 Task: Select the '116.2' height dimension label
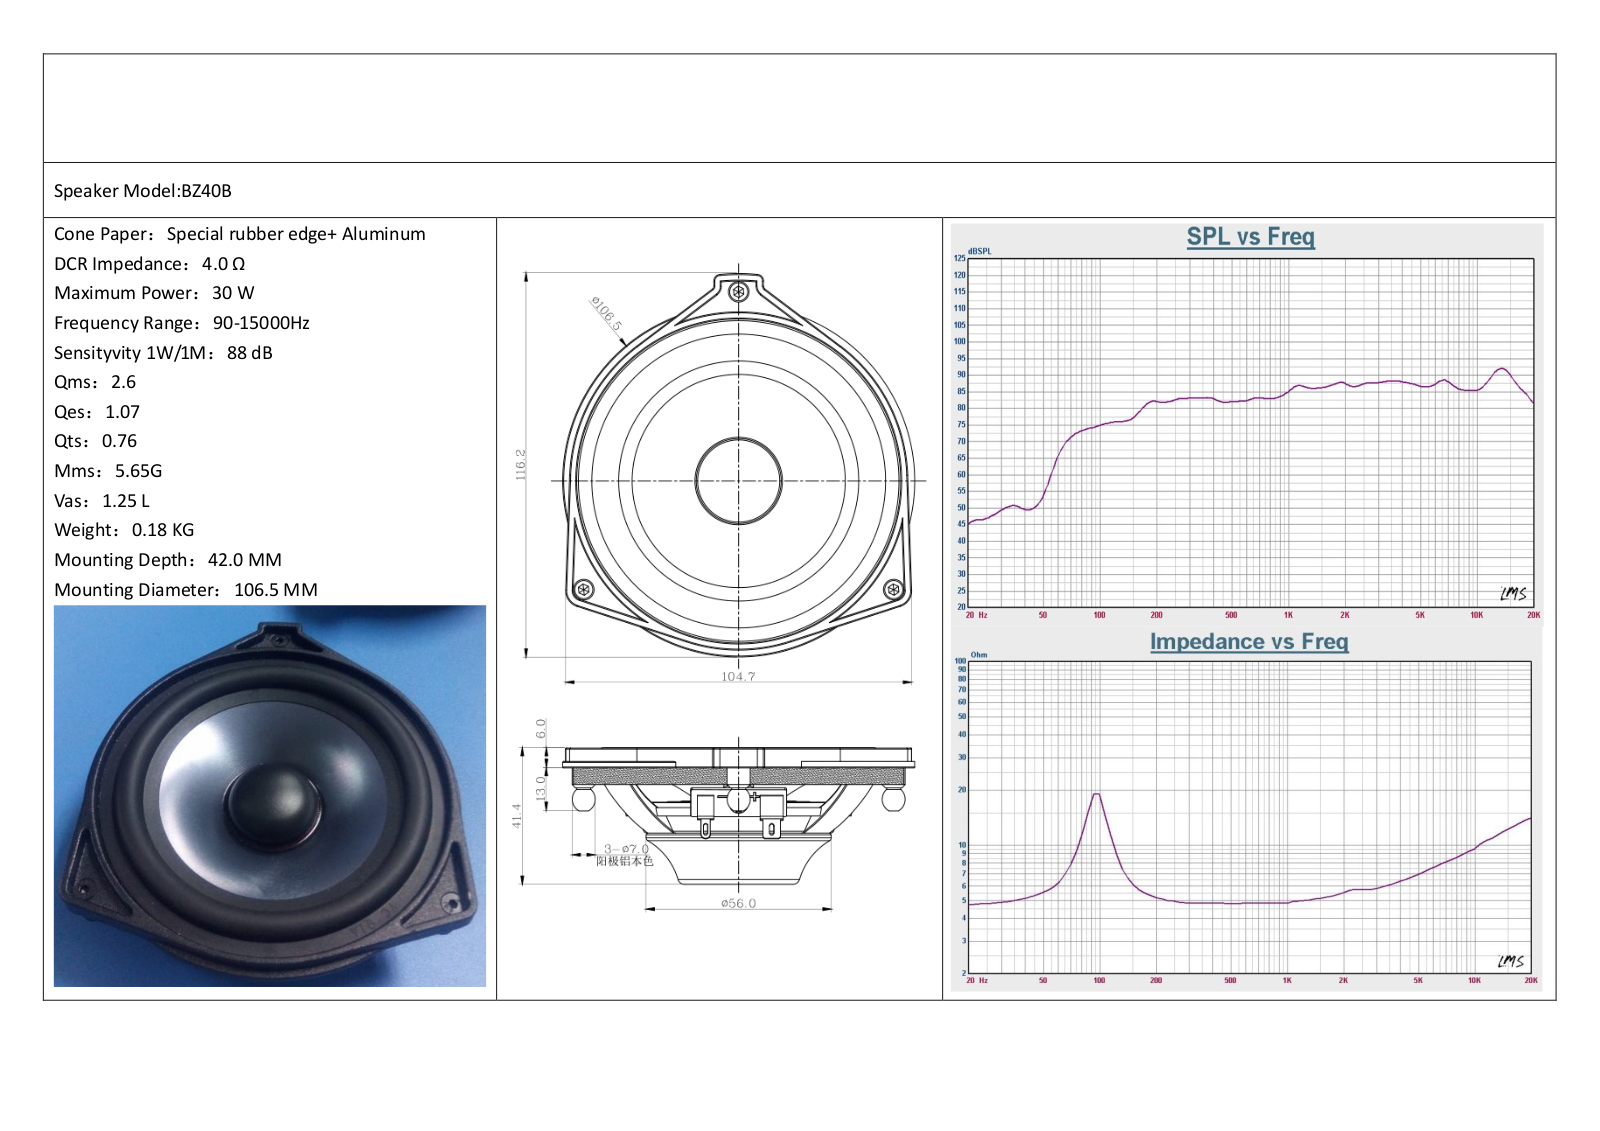coord(520,464)
